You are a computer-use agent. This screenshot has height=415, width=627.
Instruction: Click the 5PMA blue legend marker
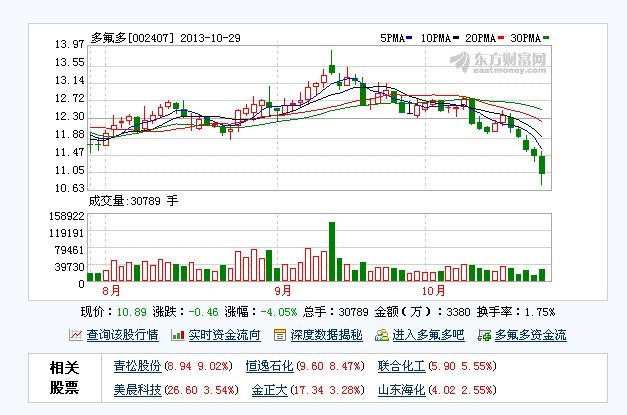(x=409, y=38)
